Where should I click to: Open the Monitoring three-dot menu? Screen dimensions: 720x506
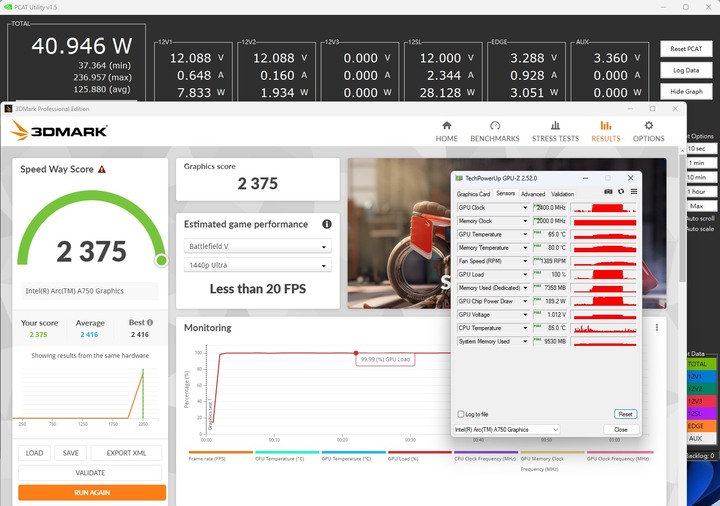click(657, 327)
